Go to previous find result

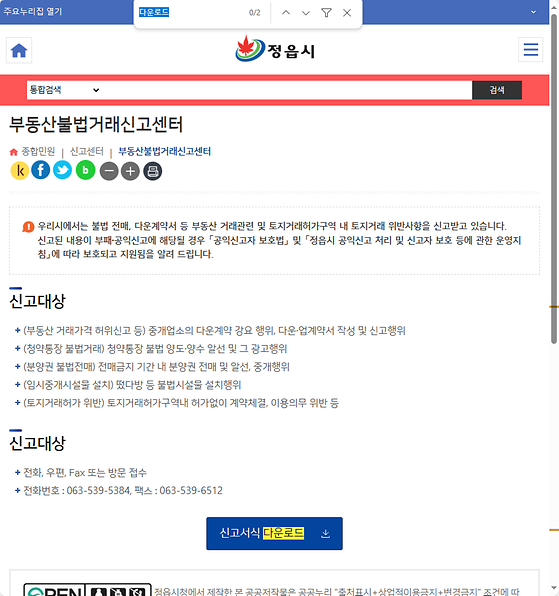pyautogui.click(x=286, y=13)
